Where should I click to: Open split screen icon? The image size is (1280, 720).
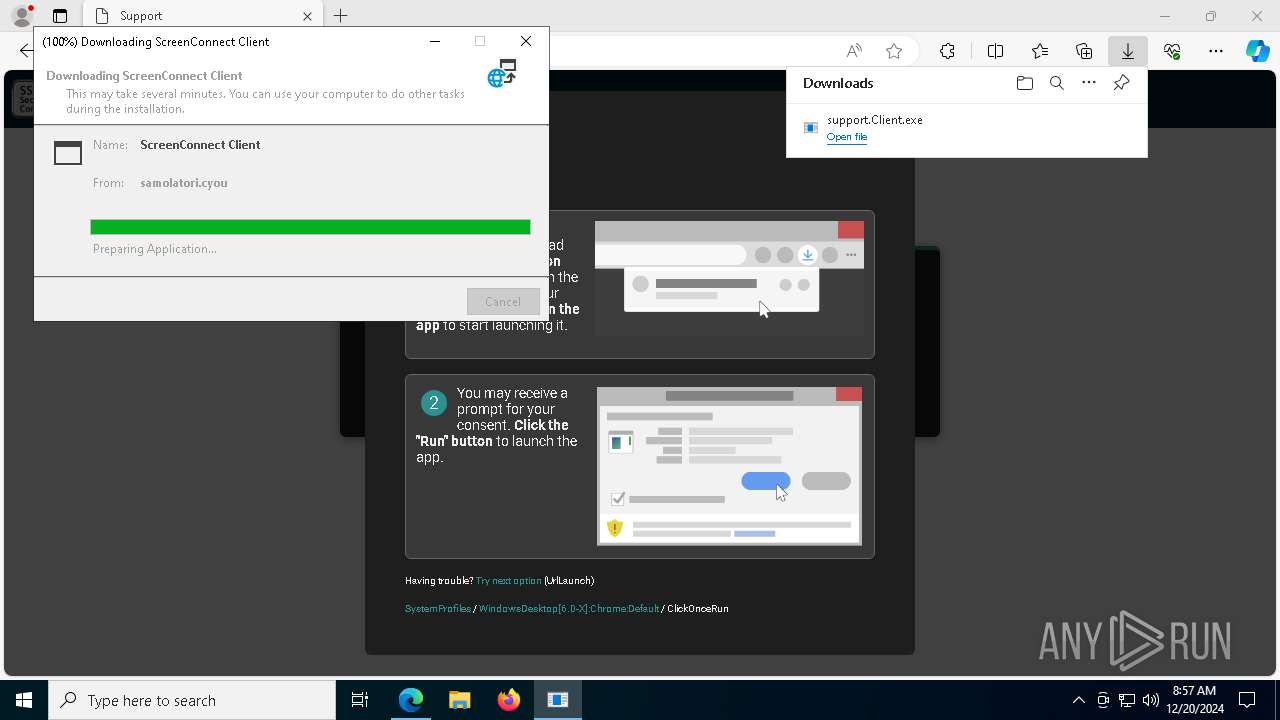(x=995, y=51)
